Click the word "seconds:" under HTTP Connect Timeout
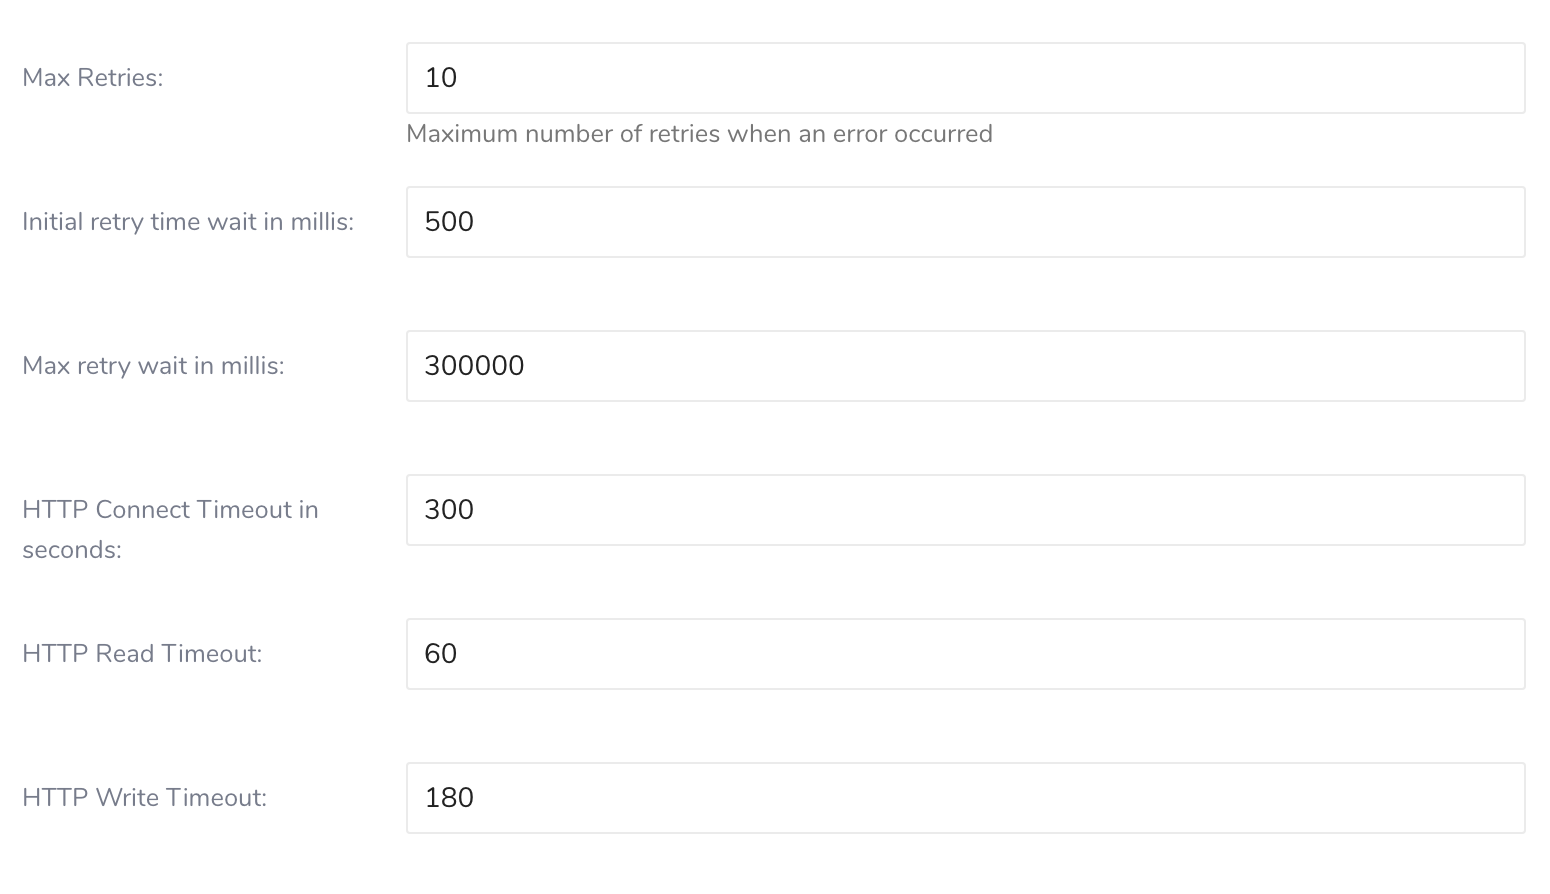Viewport: 1550px width, 894px height. [72, 550]
